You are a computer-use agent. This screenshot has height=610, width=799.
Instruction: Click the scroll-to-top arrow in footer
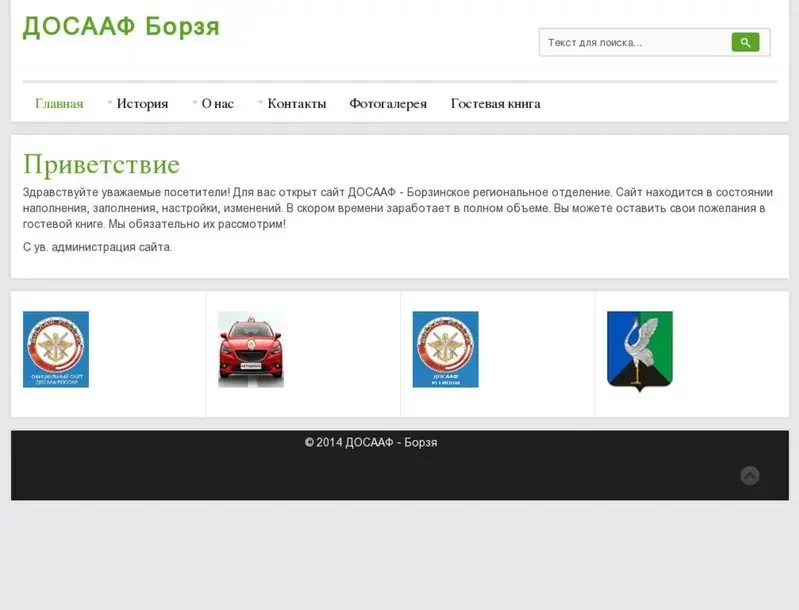[x=750, y=476]
